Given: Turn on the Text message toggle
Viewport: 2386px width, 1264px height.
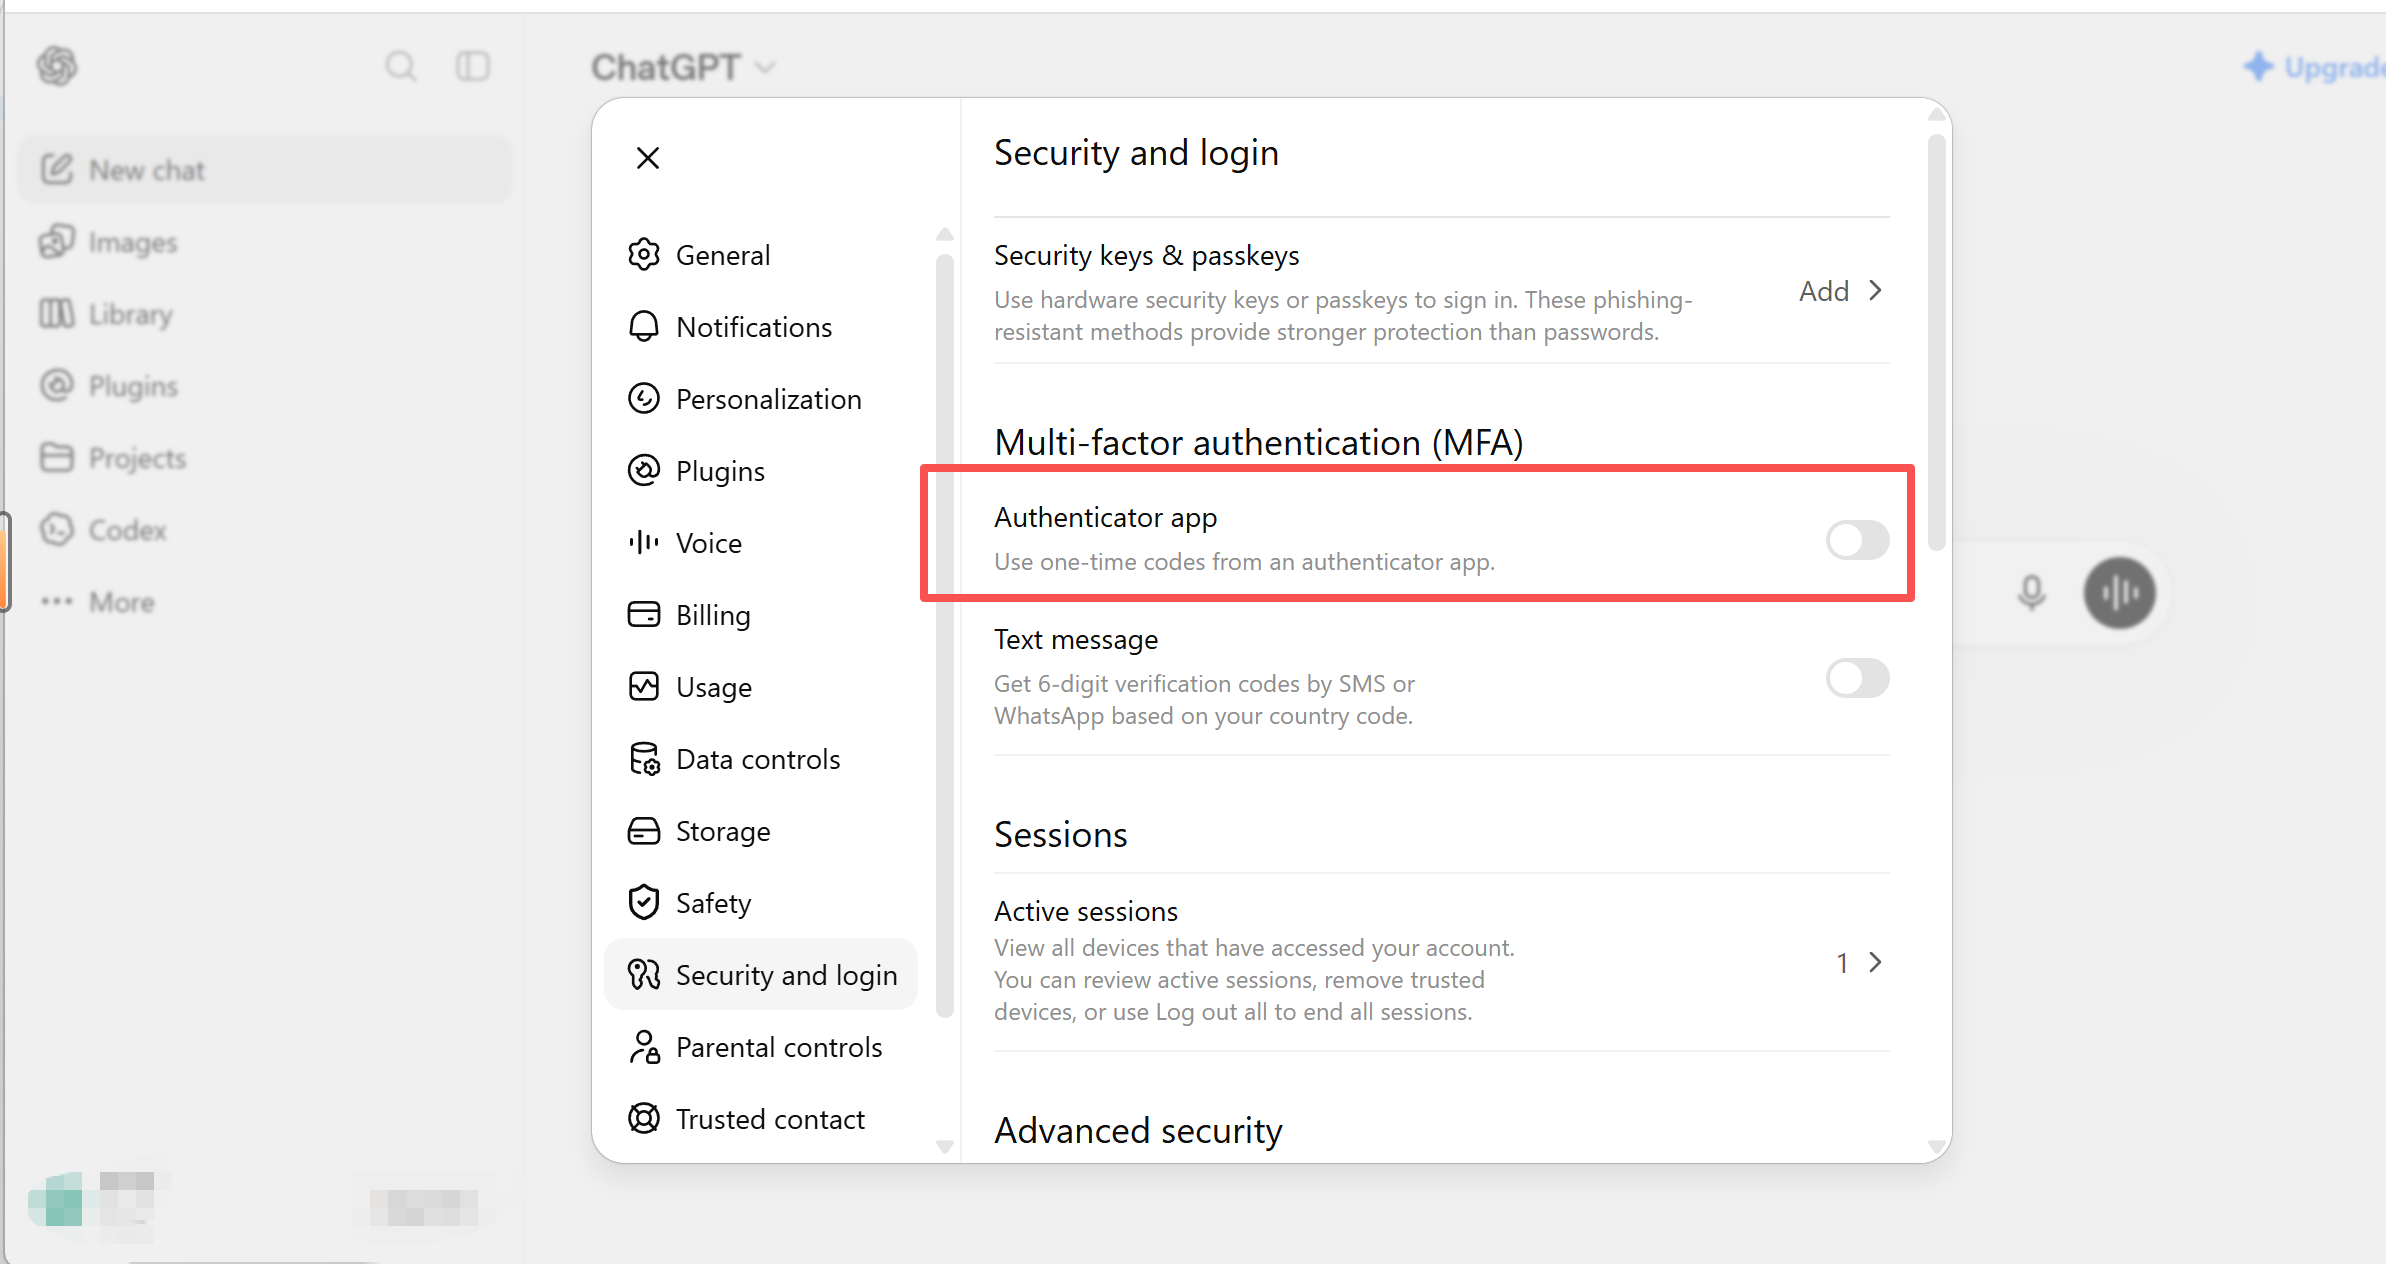Looking at the screenshot, I should tap(1857, 678).
